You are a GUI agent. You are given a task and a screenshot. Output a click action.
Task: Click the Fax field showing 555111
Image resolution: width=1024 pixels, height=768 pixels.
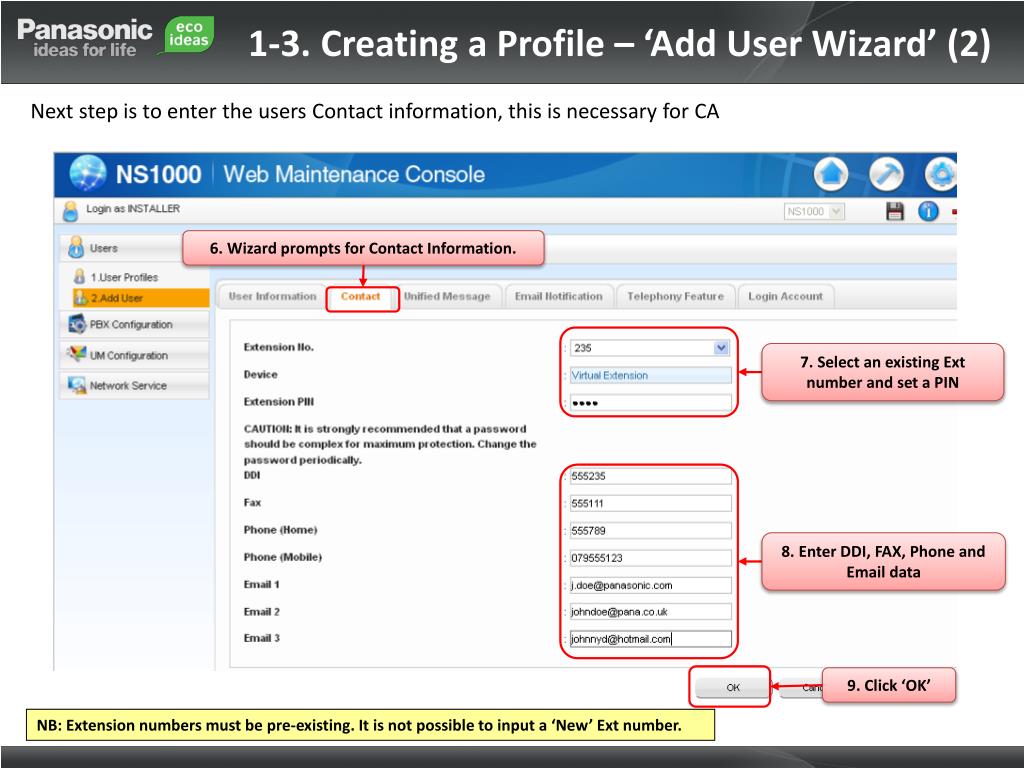(650, 504)
